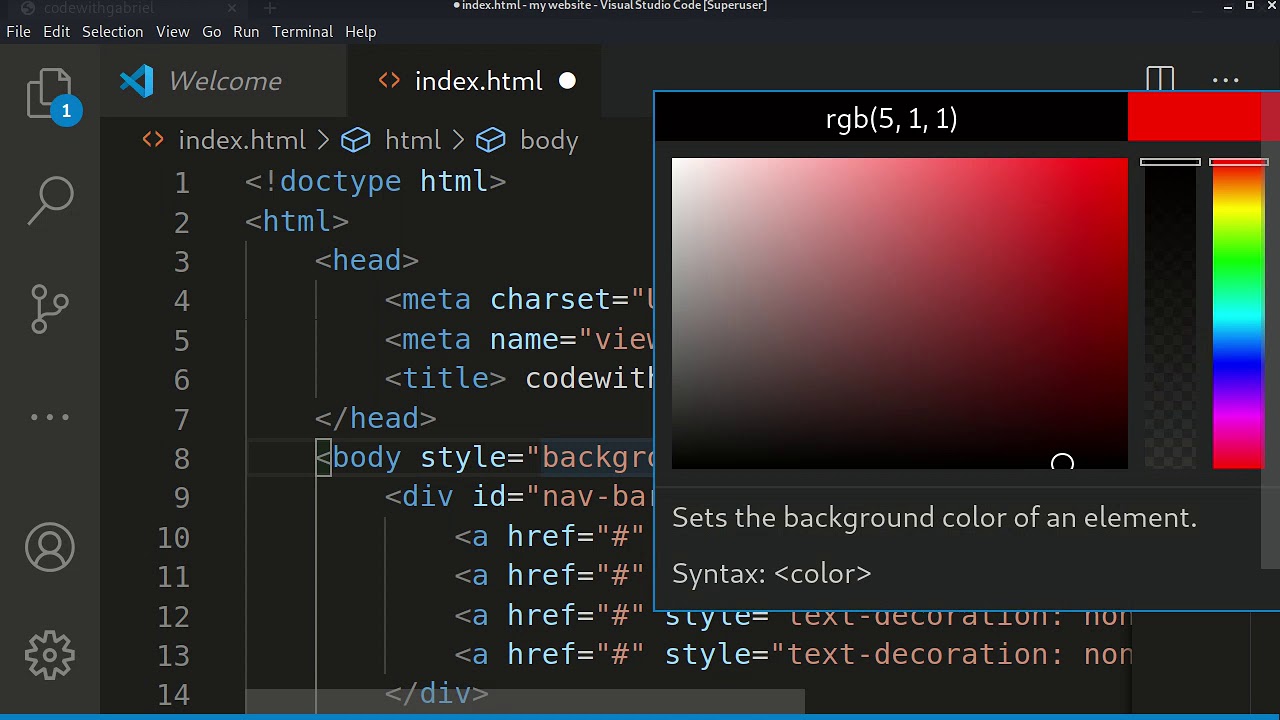This screenshot has height=720, width=1280.
Task: Switch to the Welcome tab
Action: pyautogui.click(x=224, y=81)
